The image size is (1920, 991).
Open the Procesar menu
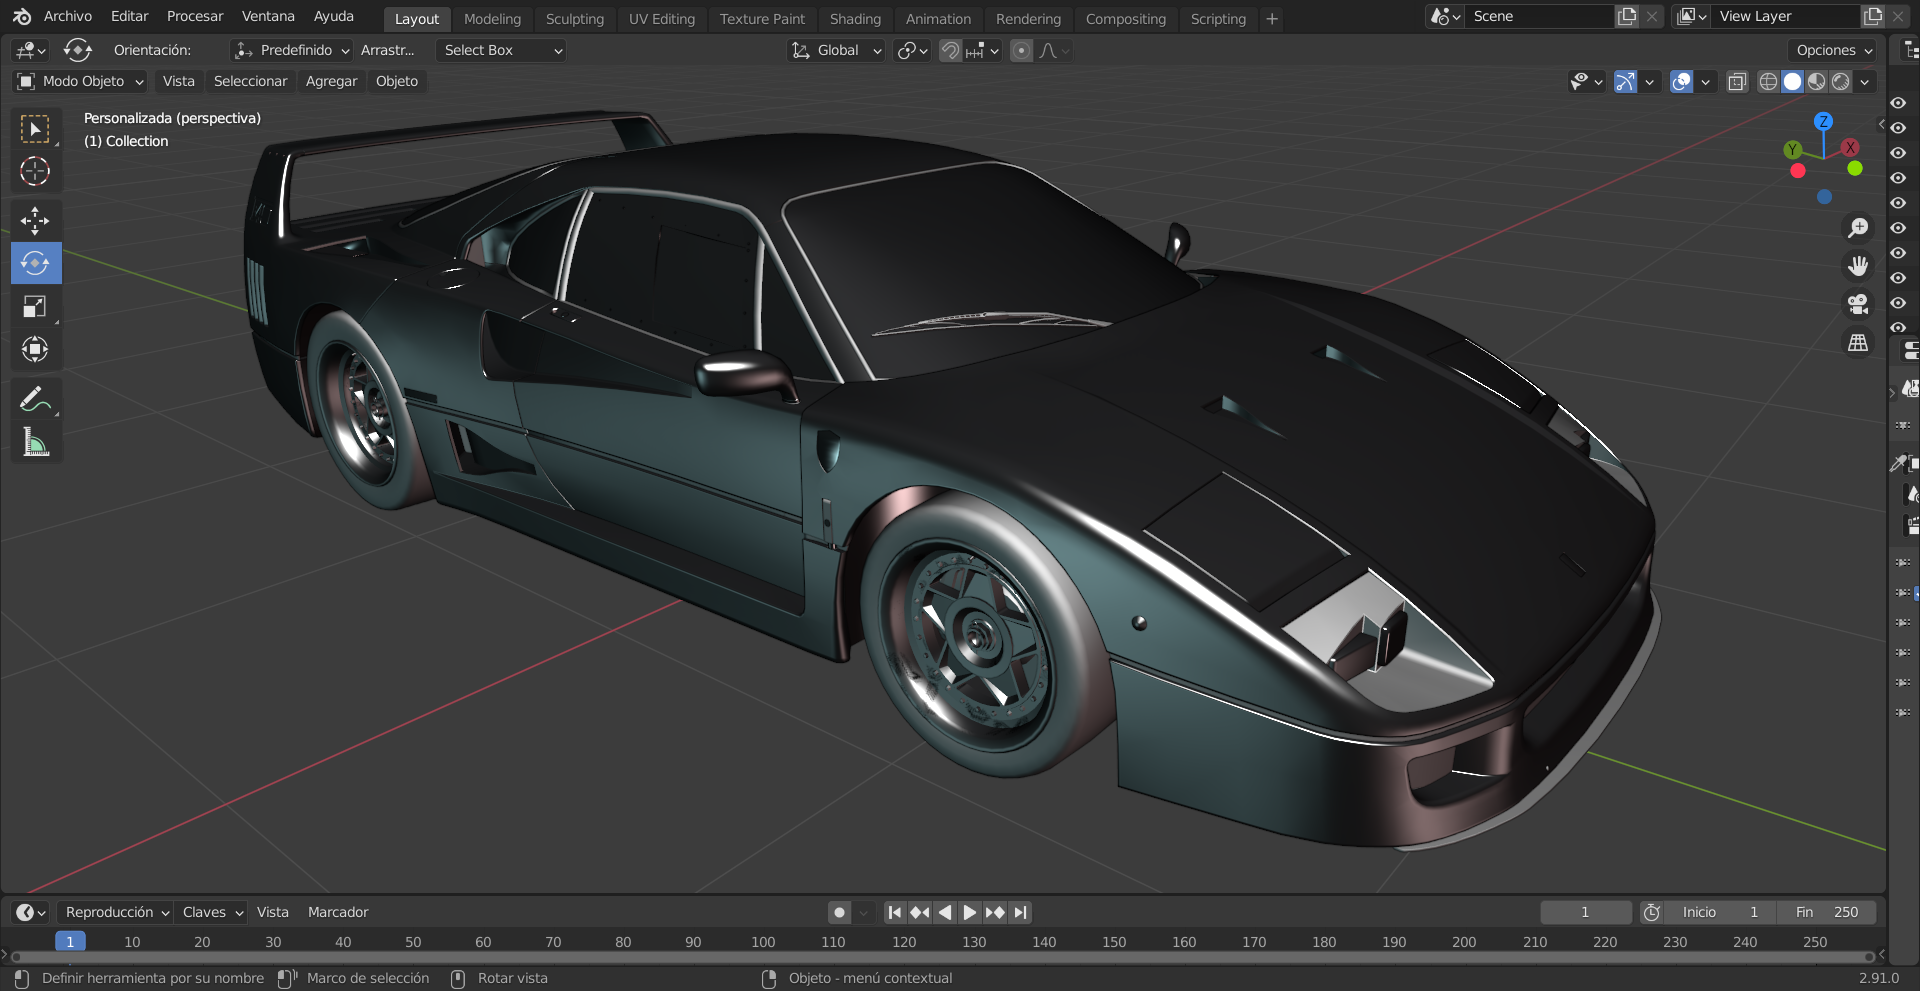(195, 16)
